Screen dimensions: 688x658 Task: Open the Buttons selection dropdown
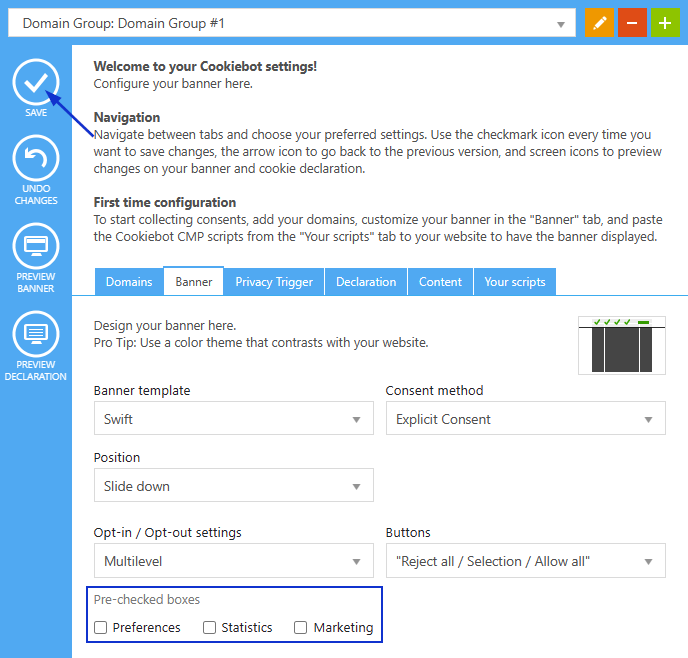pos(526,561)
